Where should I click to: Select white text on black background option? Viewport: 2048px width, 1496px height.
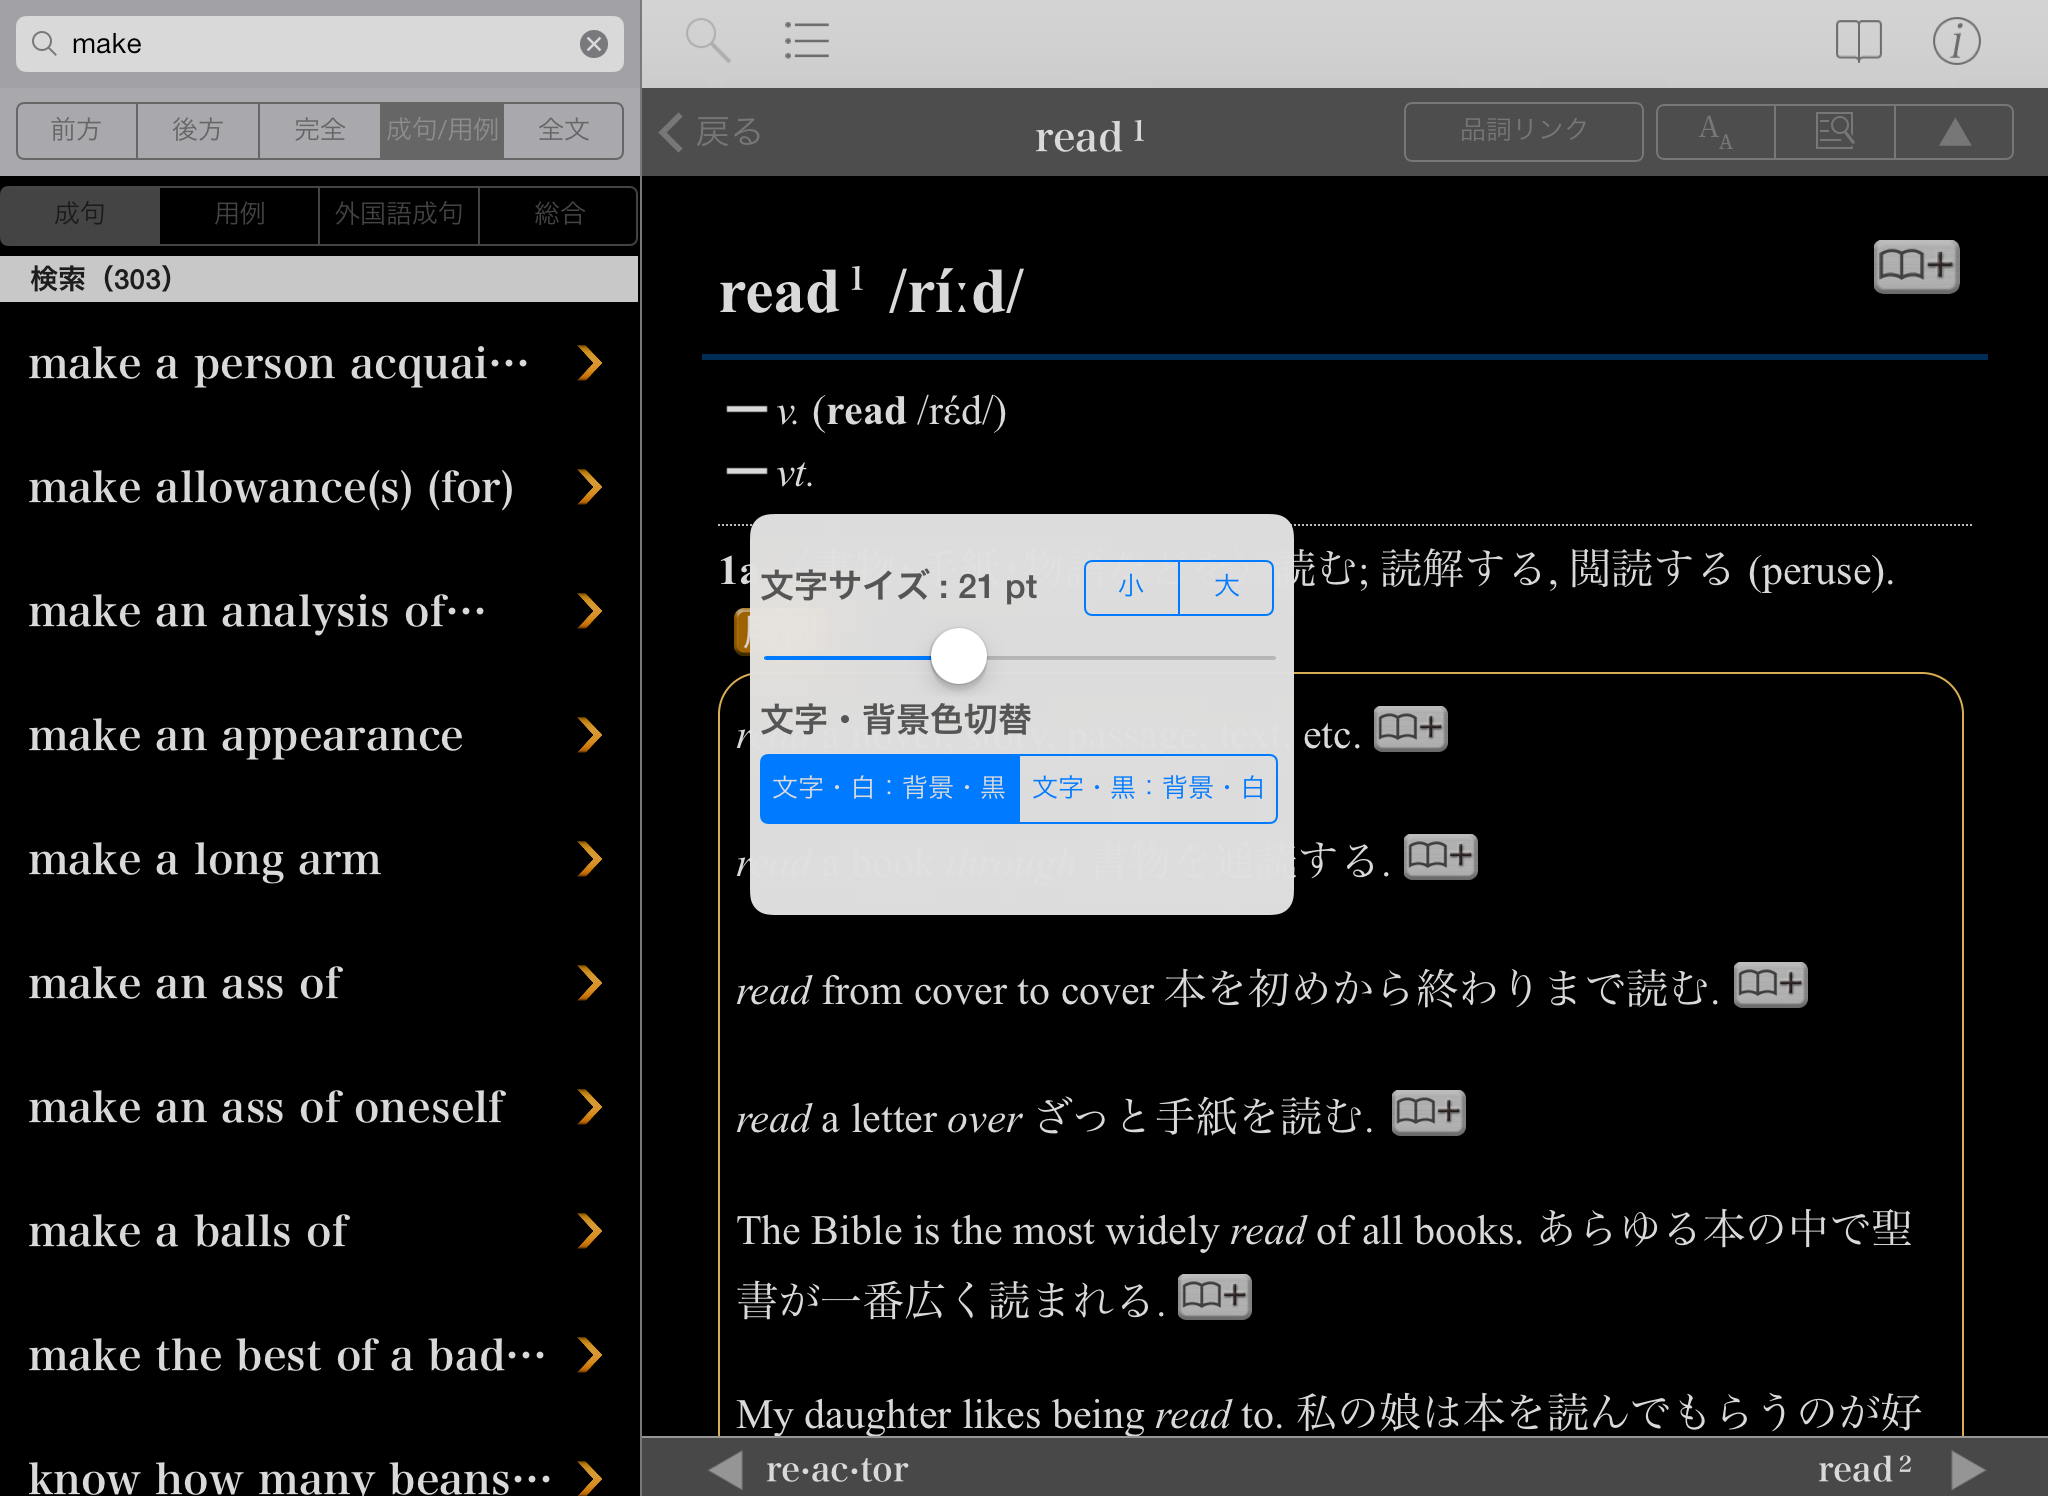(889, 788)
